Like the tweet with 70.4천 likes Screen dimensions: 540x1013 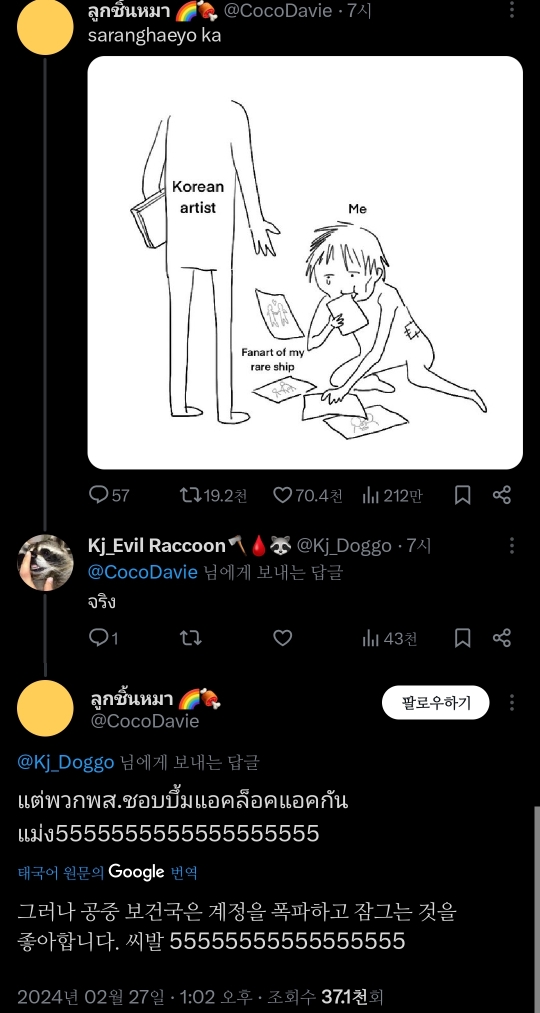(x=307, y=496)
